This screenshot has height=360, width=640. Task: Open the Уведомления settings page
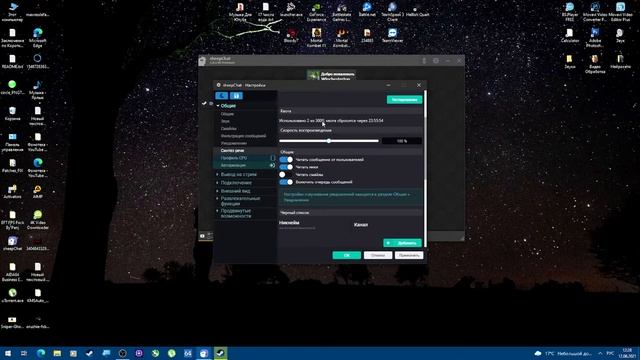234,143
